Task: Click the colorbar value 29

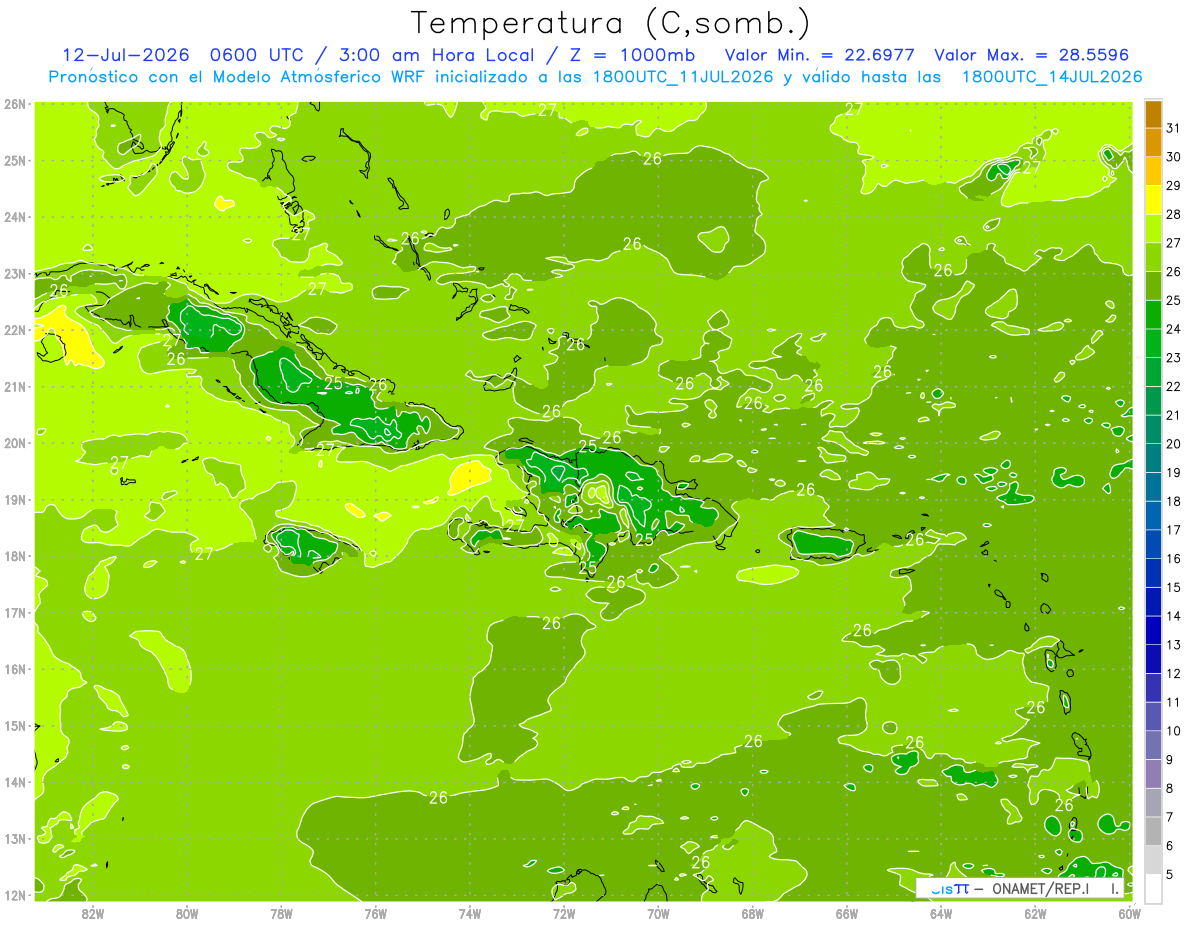Action: (1173, 186)
